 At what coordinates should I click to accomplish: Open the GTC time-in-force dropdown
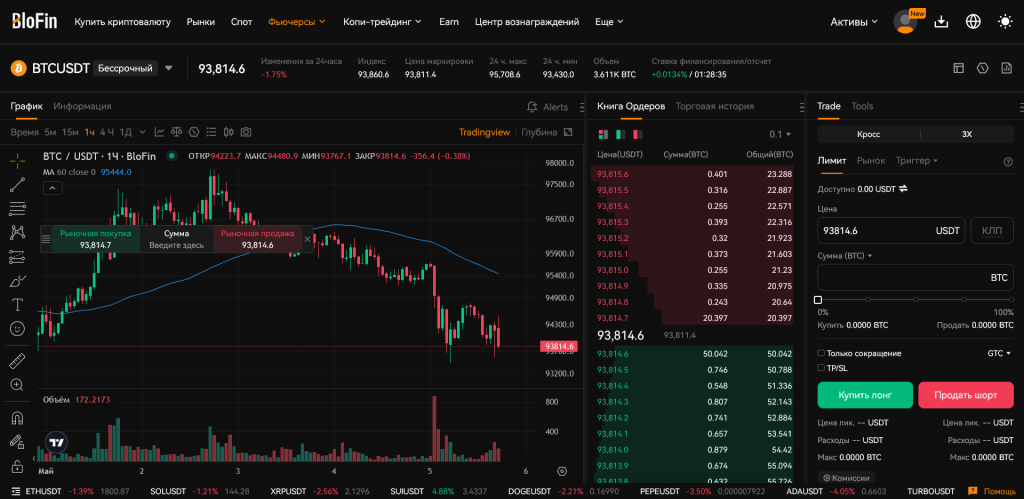[x=999, y=353]
